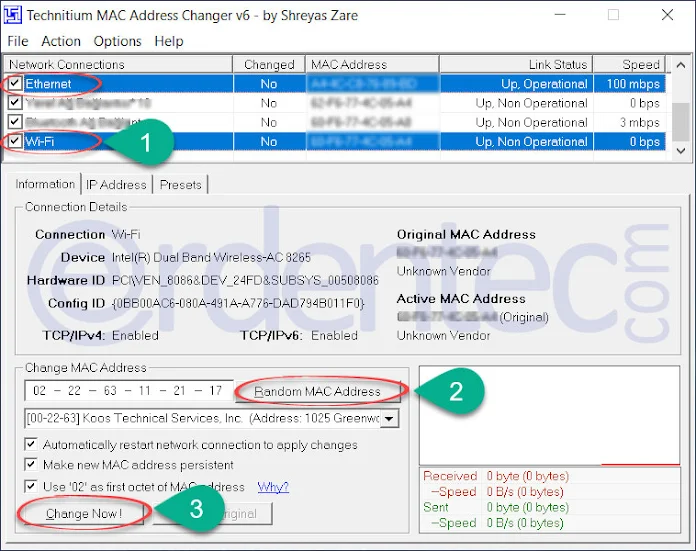Viewport: 696px width, 551px height.
Task: Switch to the IP Address tab
Action: pos(116,185)
